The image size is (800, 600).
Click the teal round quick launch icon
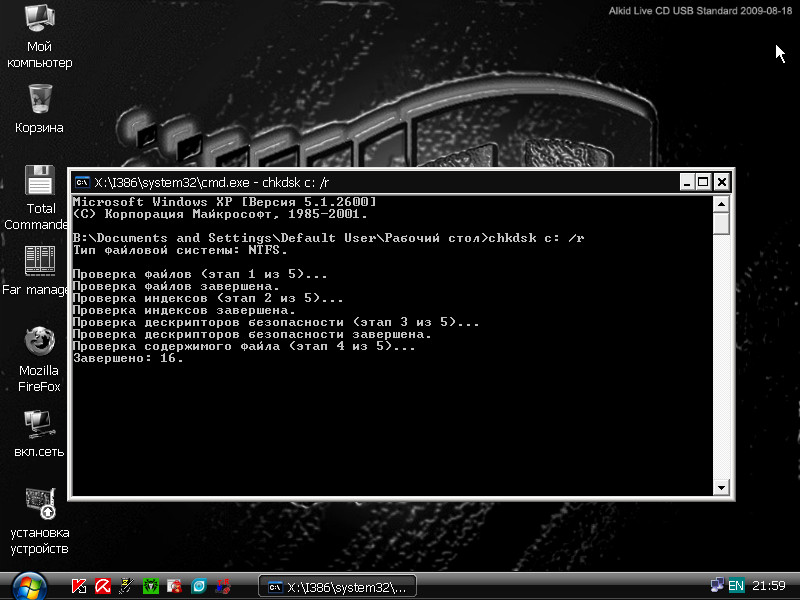(198, 586)
